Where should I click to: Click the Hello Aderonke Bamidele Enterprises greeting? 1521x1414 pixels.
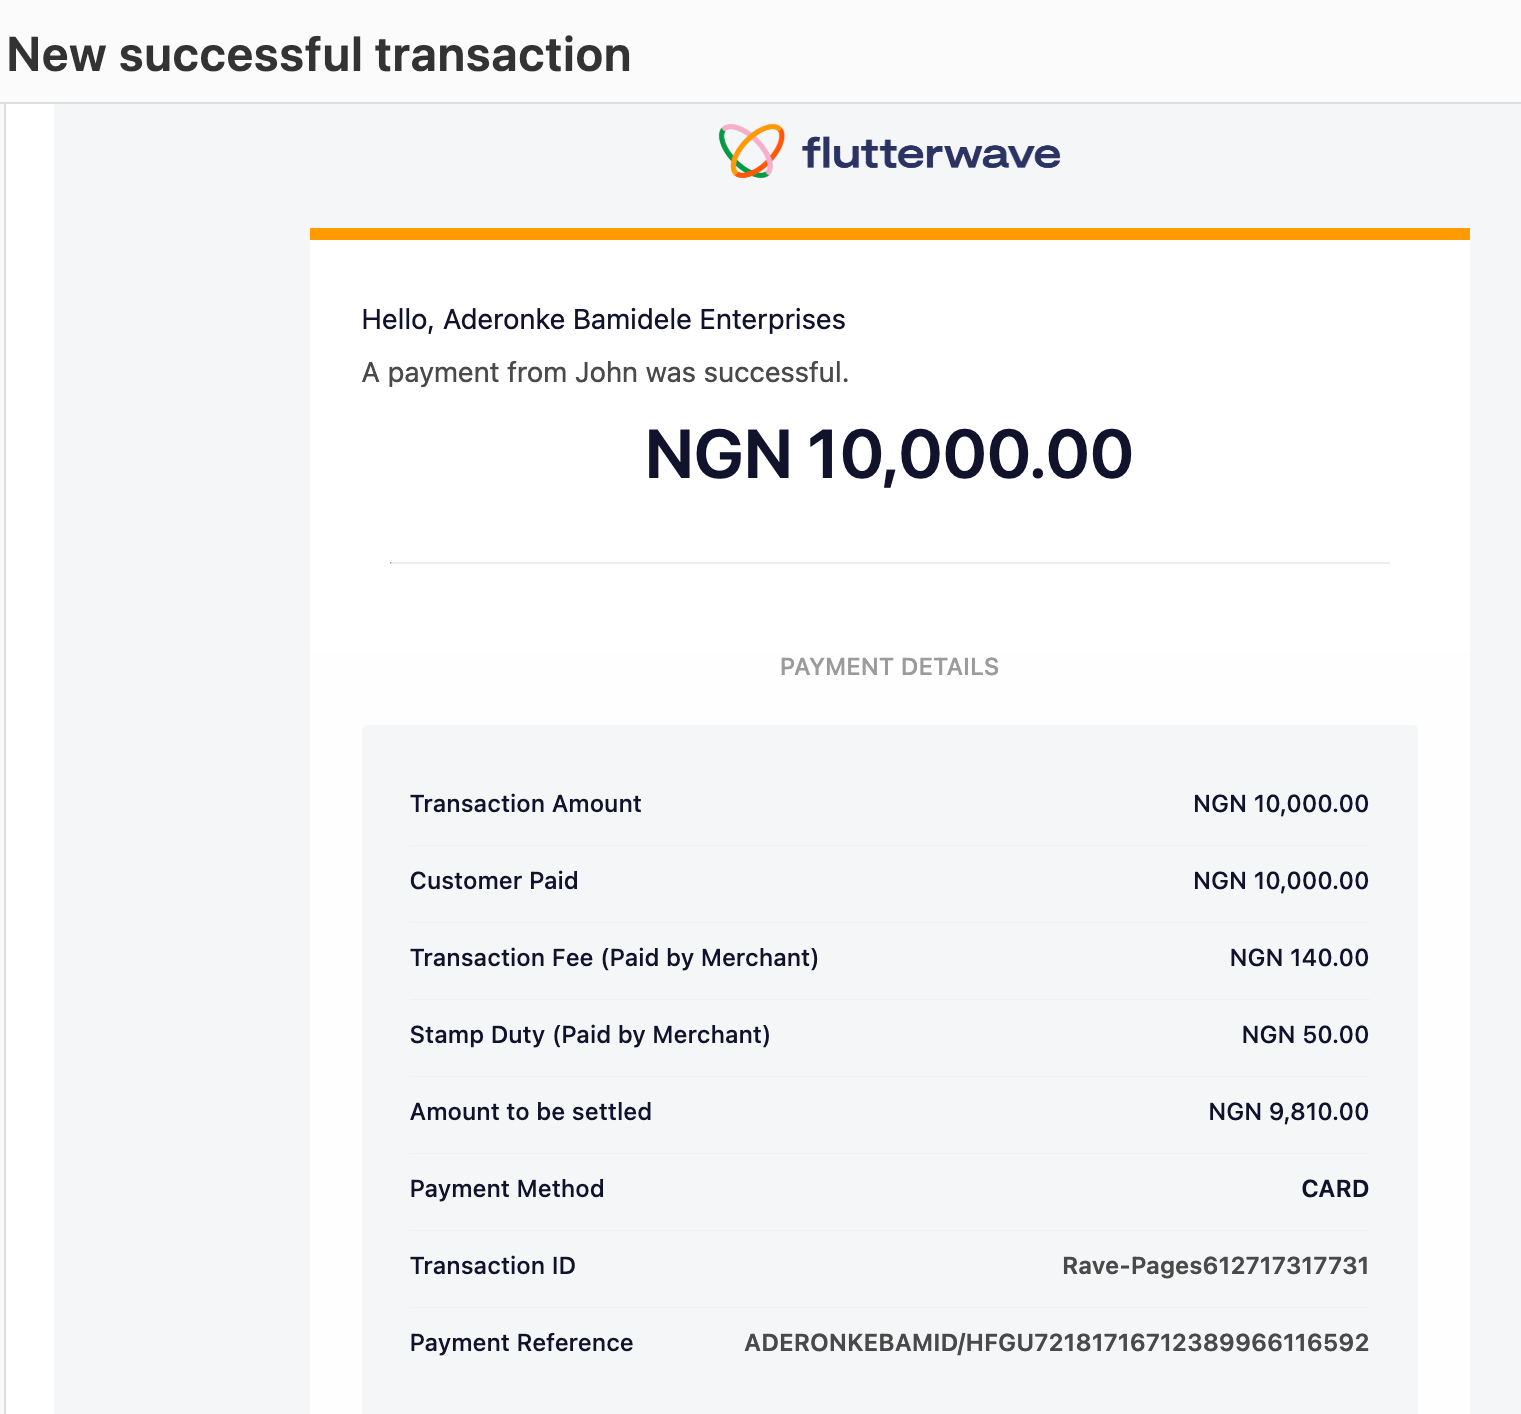click(603, 319)
